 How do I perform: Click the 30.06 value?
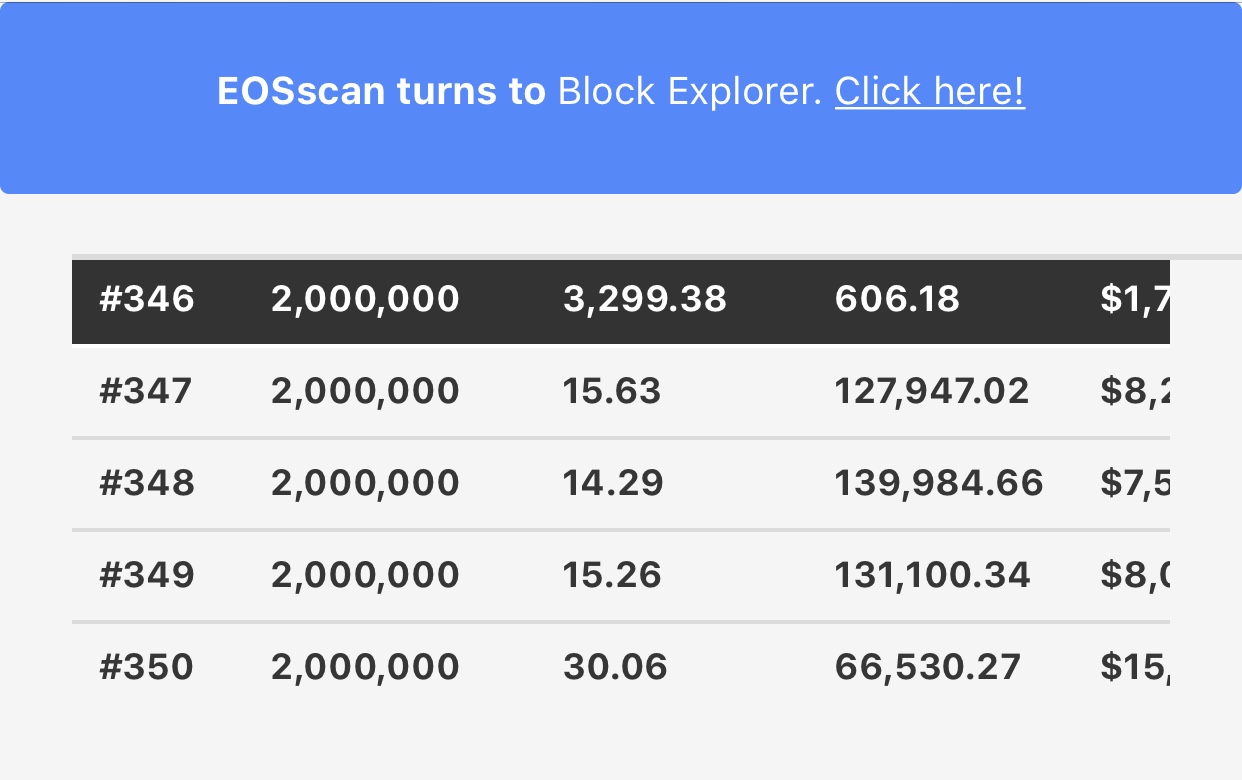click(615, 667)
